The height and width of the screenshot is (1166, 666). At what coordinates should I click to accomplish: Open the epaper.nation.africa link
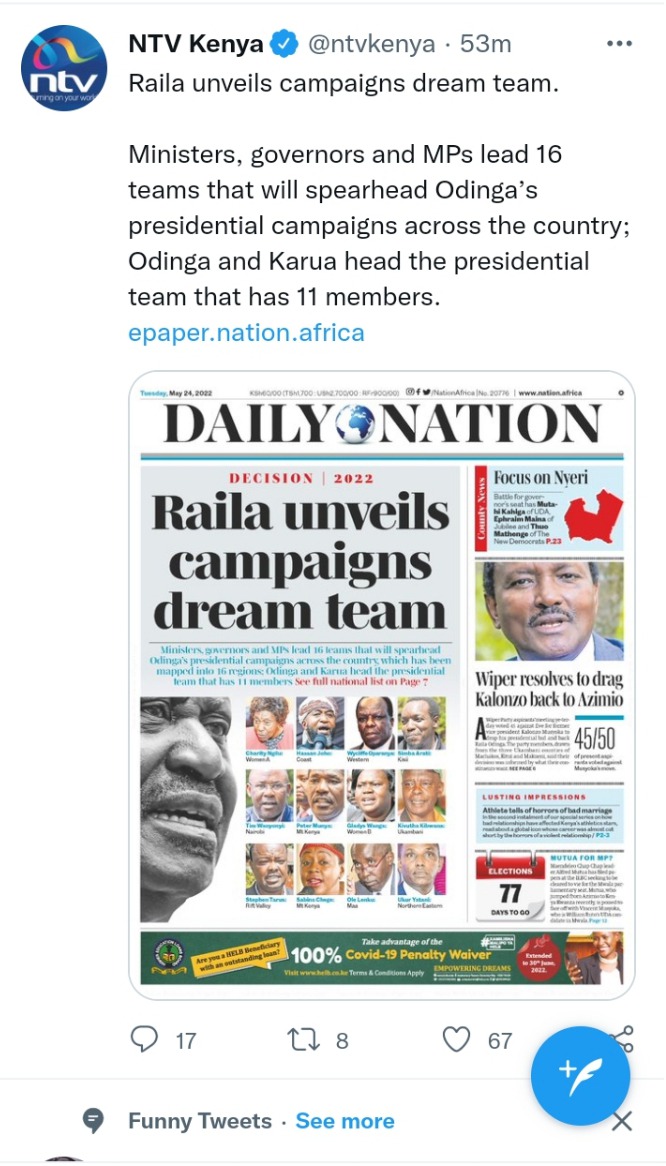click(x=246, y=332)
